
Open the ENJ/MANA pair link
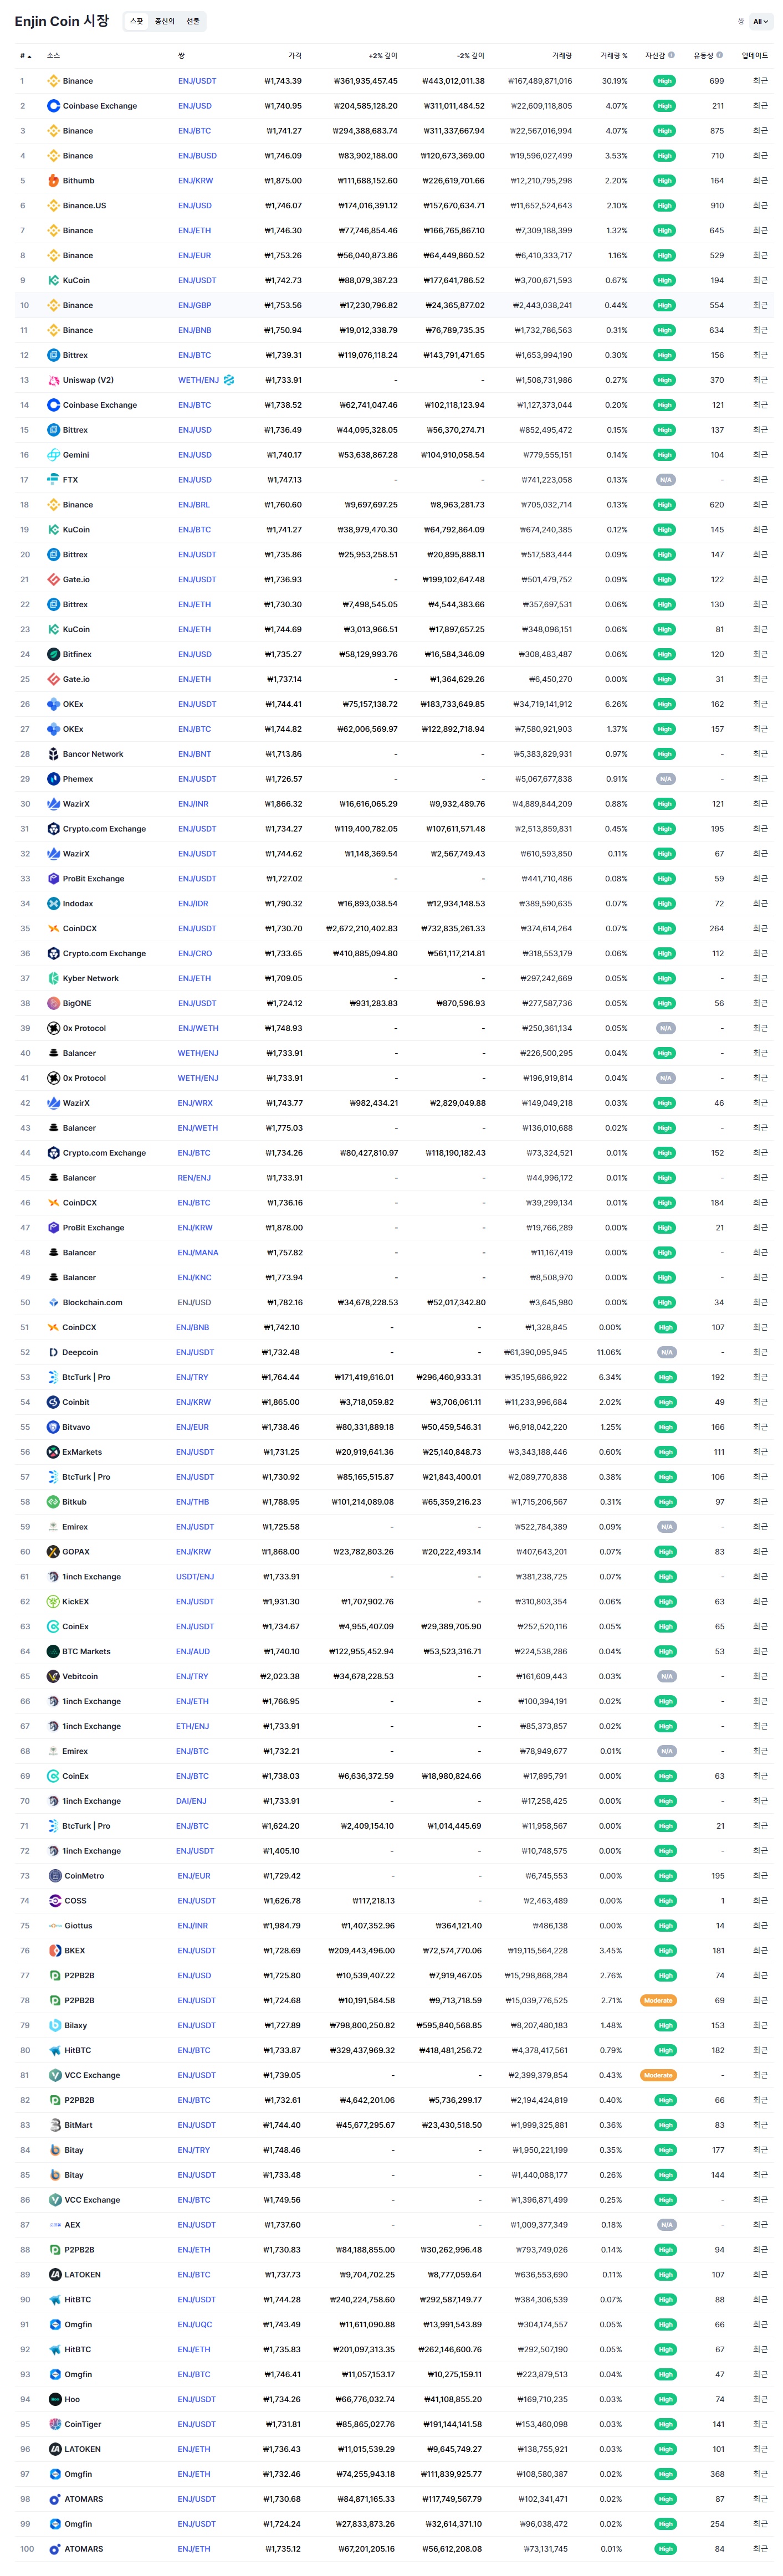coord(198,1253)
